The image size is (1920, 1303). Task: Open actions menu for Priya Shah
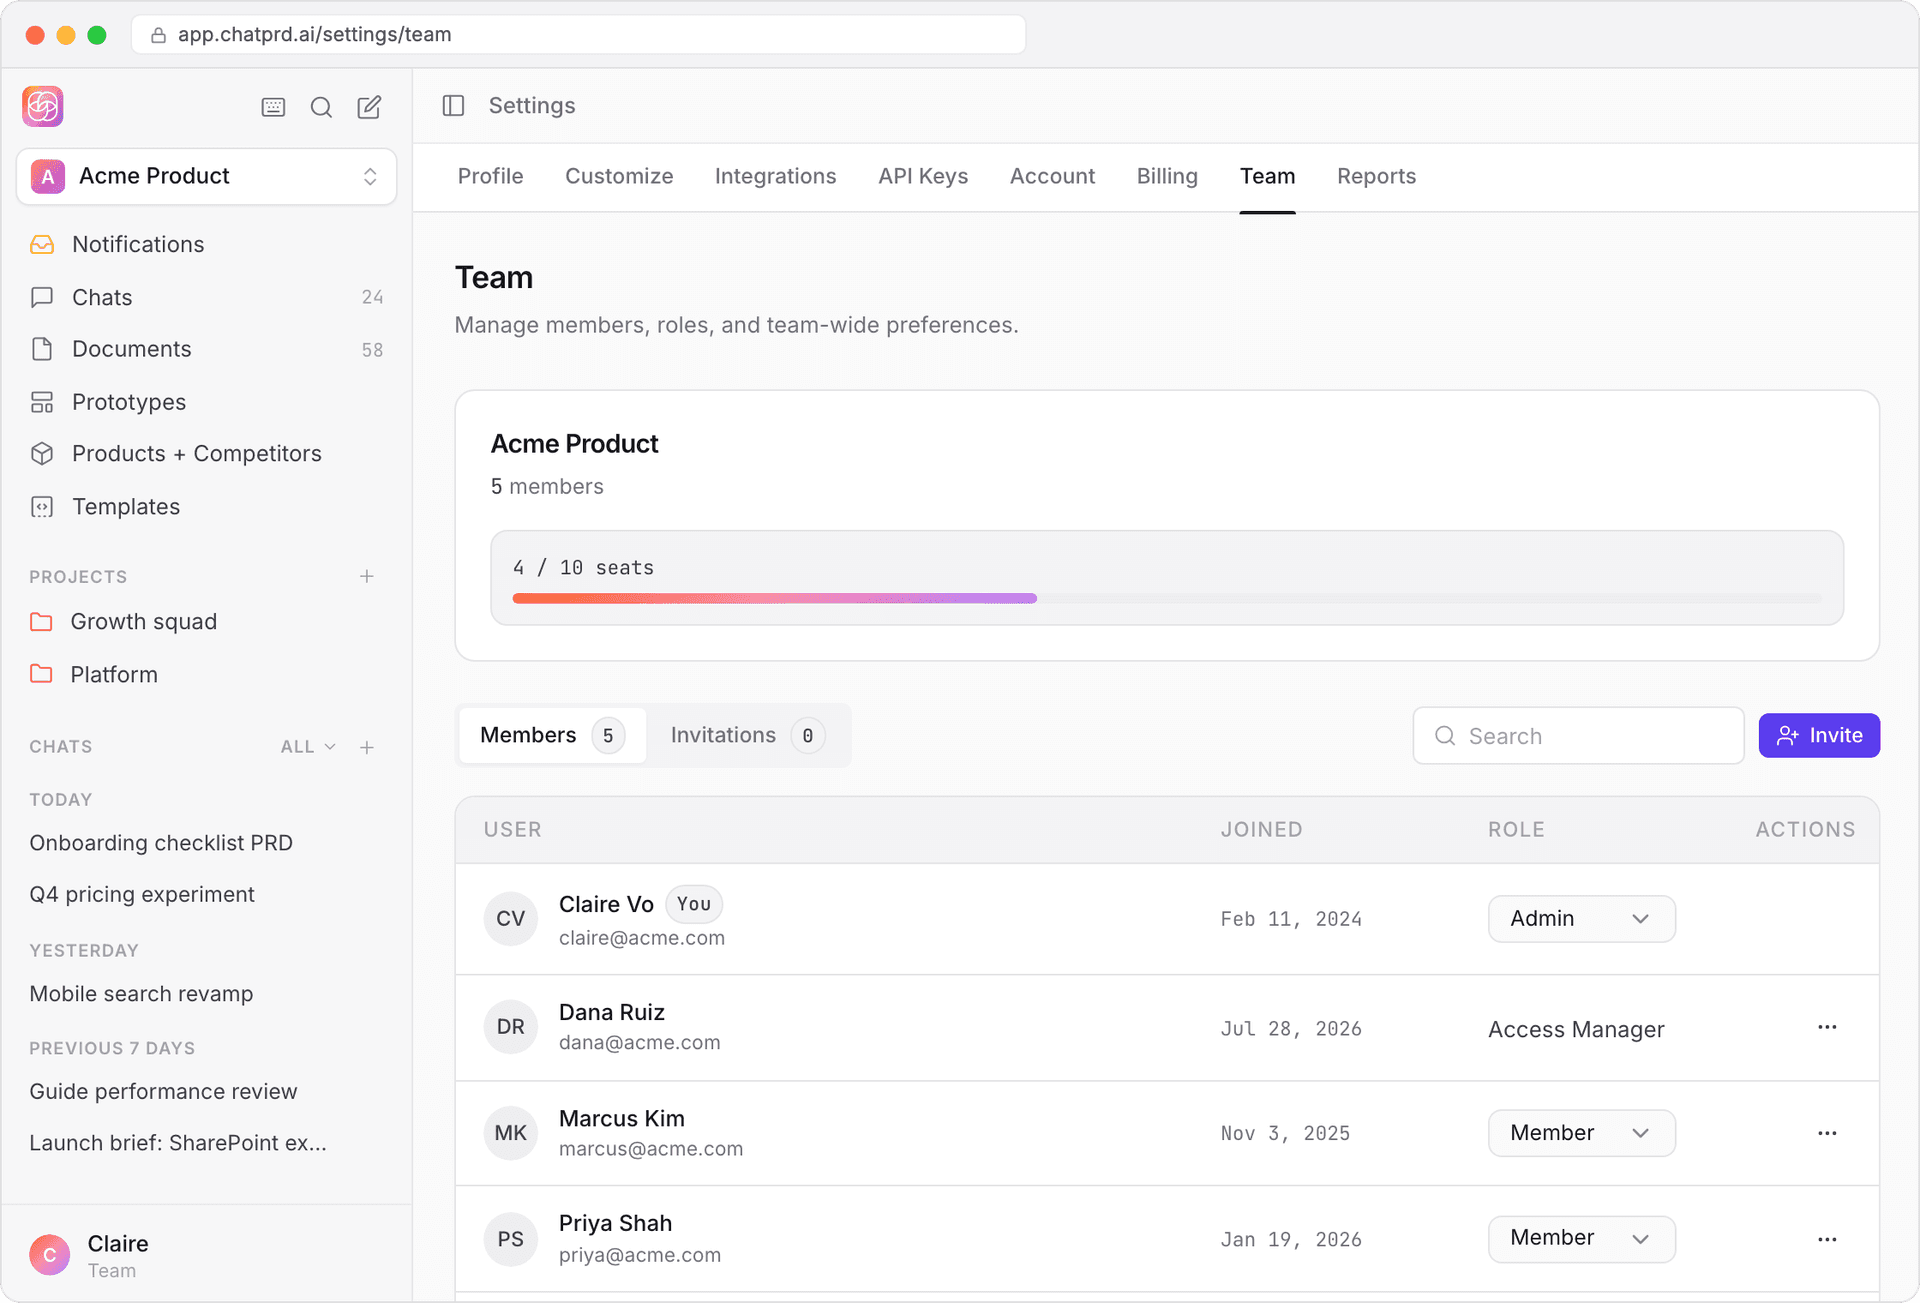(1827, 1240)
